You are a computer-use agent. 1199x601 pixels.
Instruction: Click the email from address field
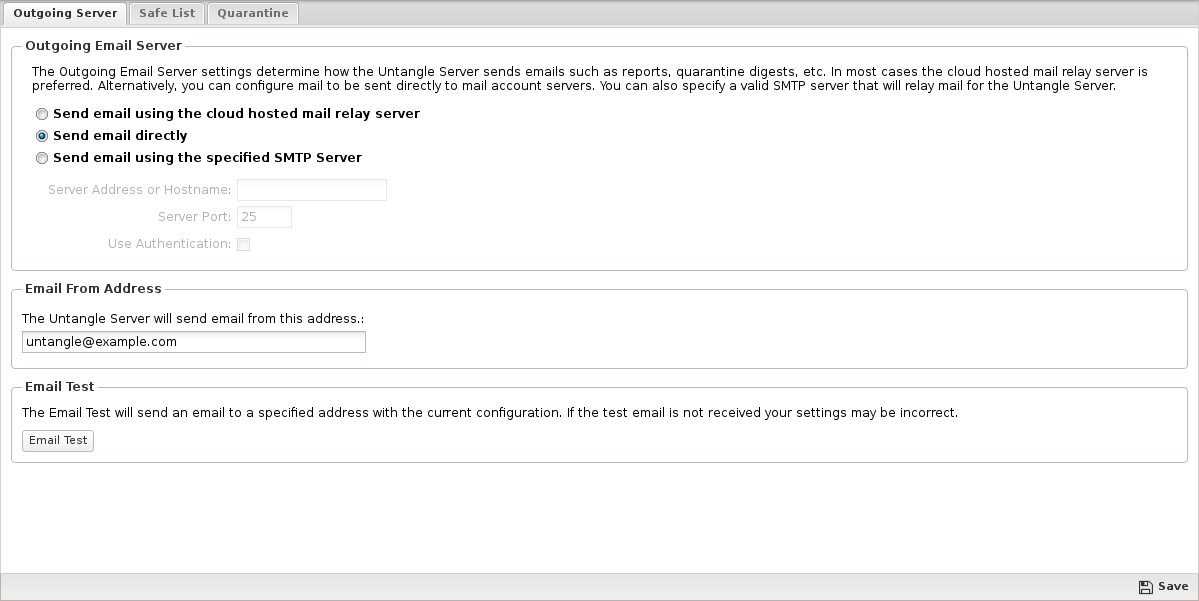[194, 342]
